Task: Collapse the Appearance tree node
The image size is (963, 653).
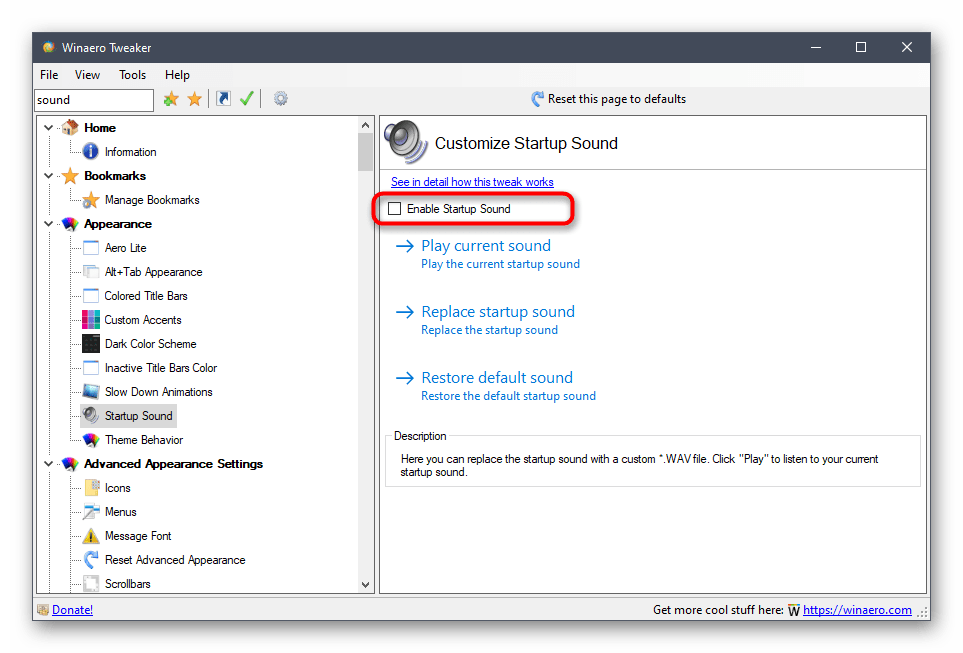Action: [x=49, y=224]
